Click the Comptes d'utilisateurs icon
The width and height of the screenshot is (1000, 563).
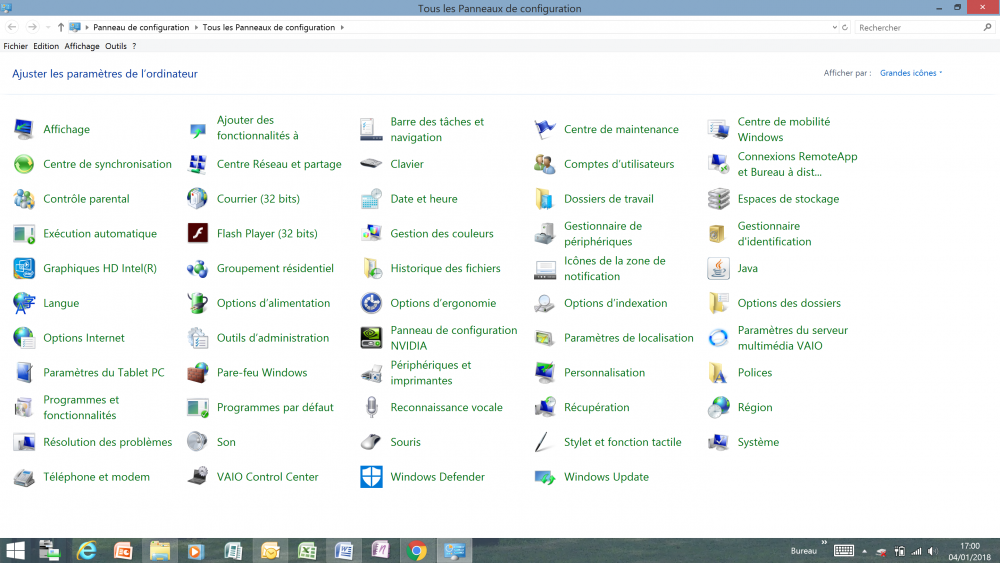pos(545,164)
